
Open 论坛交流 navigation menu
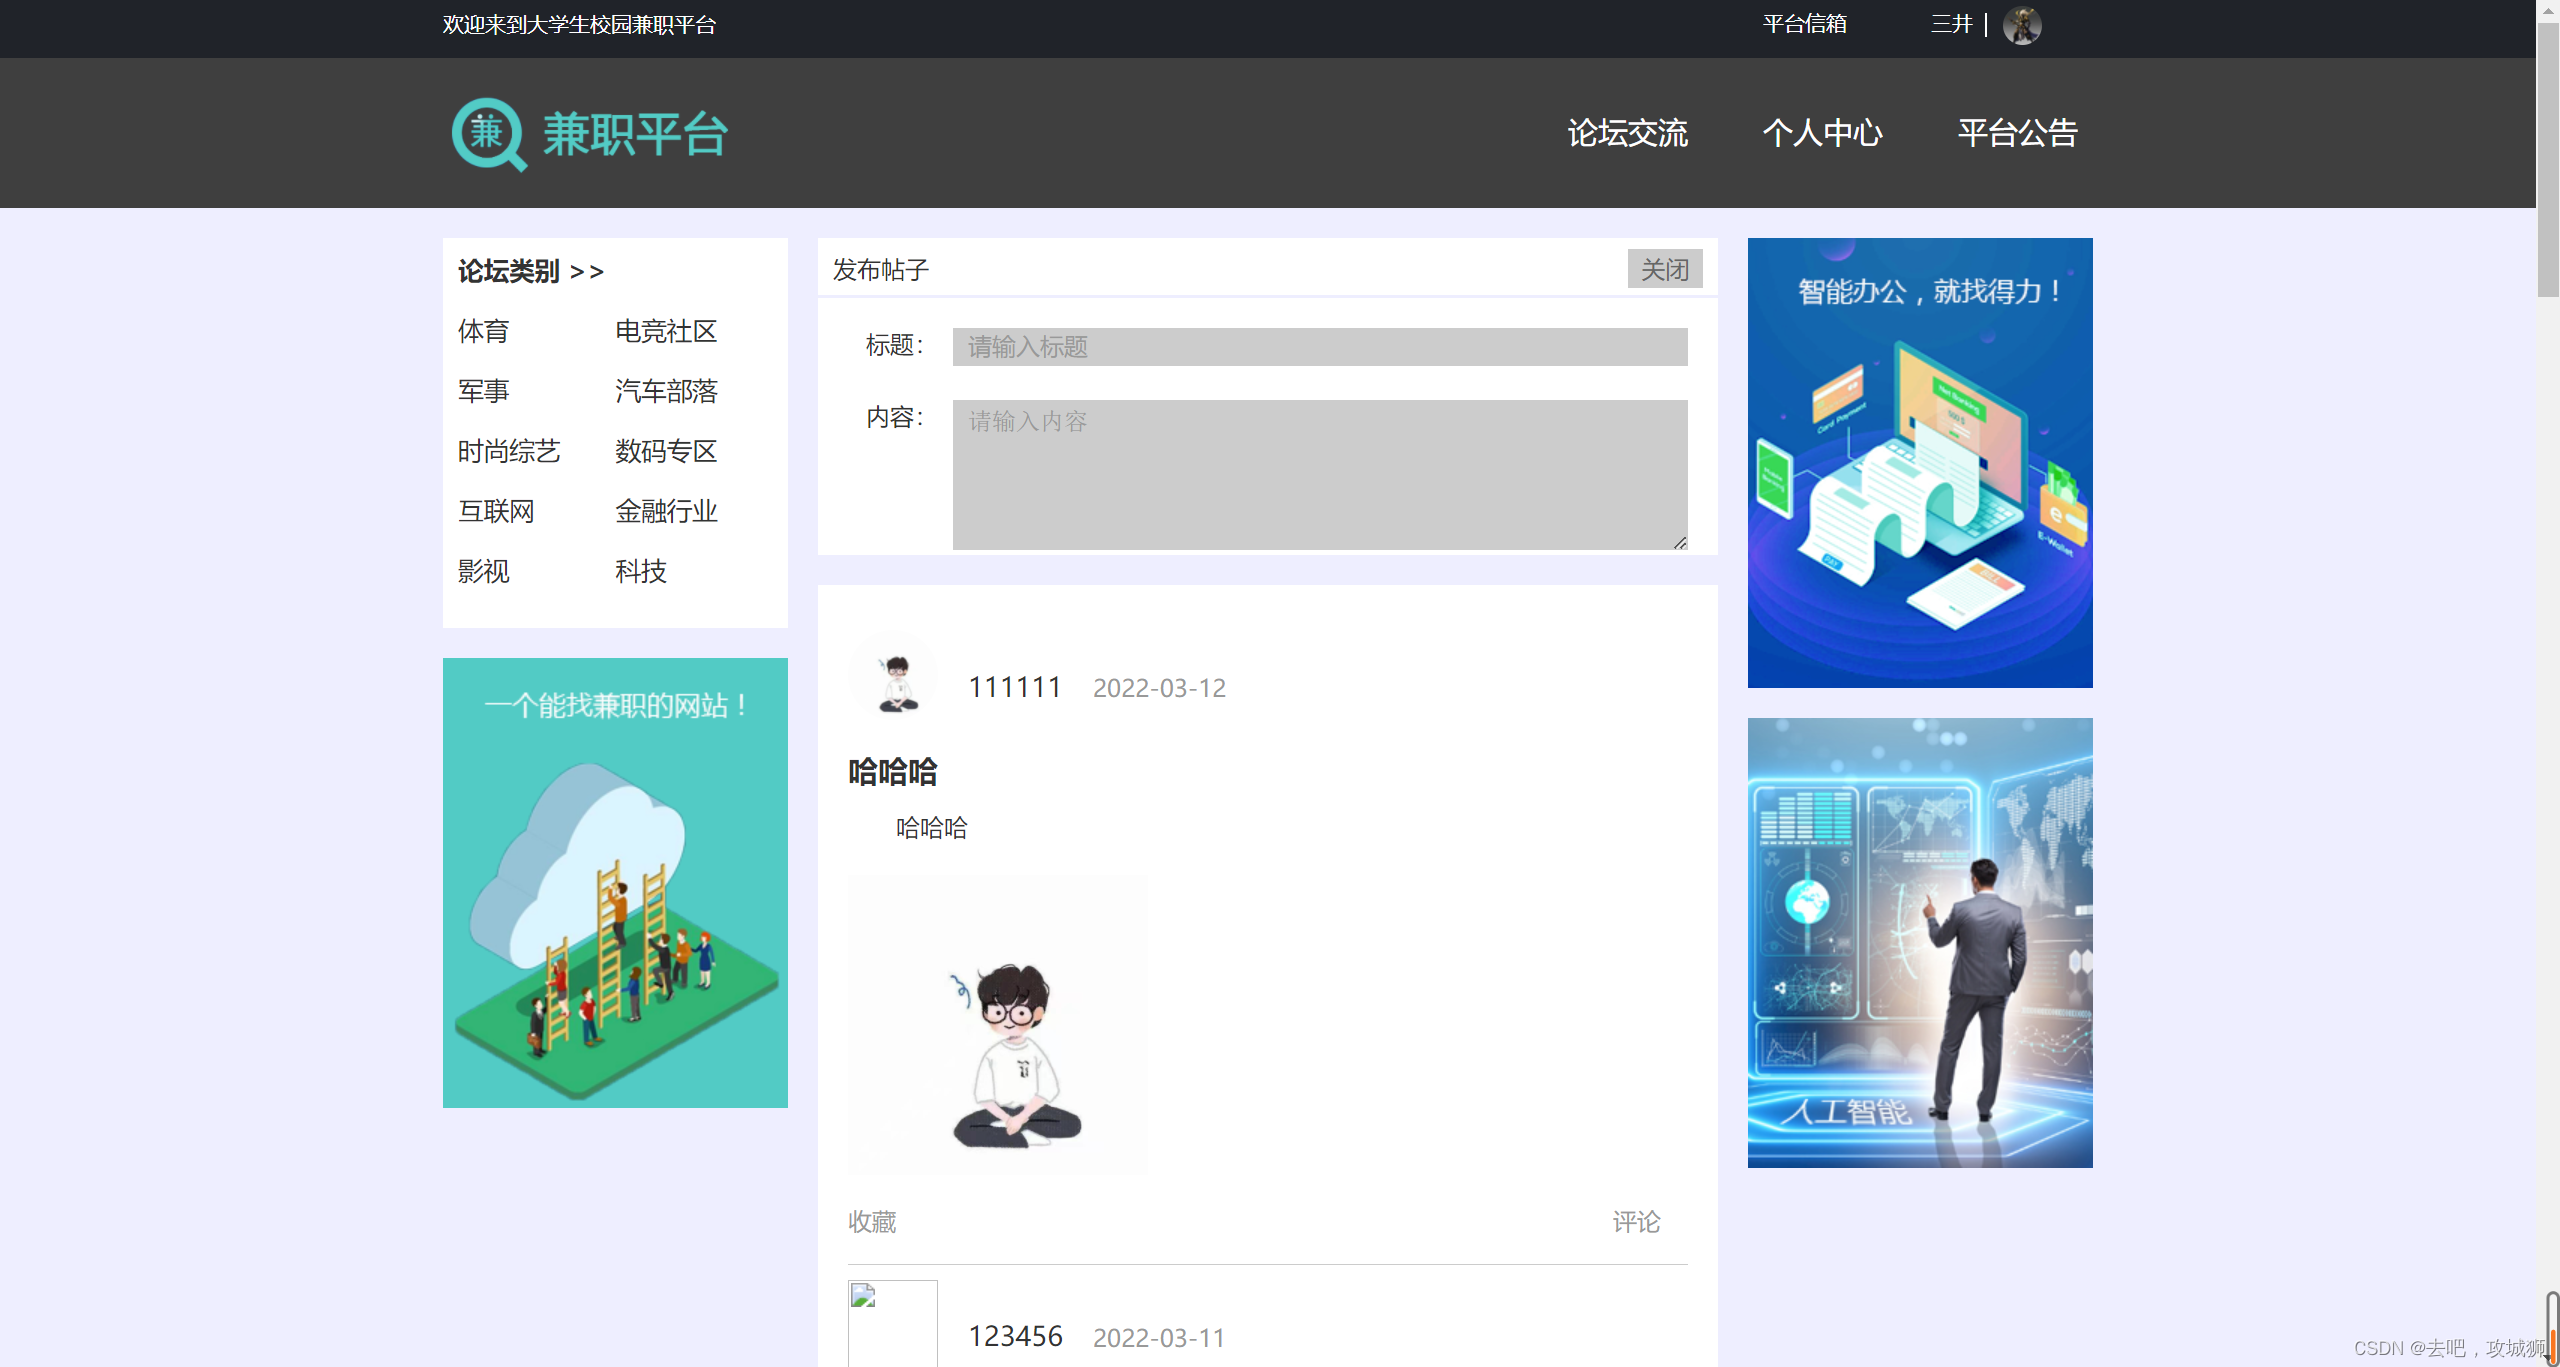(1627, 133)
